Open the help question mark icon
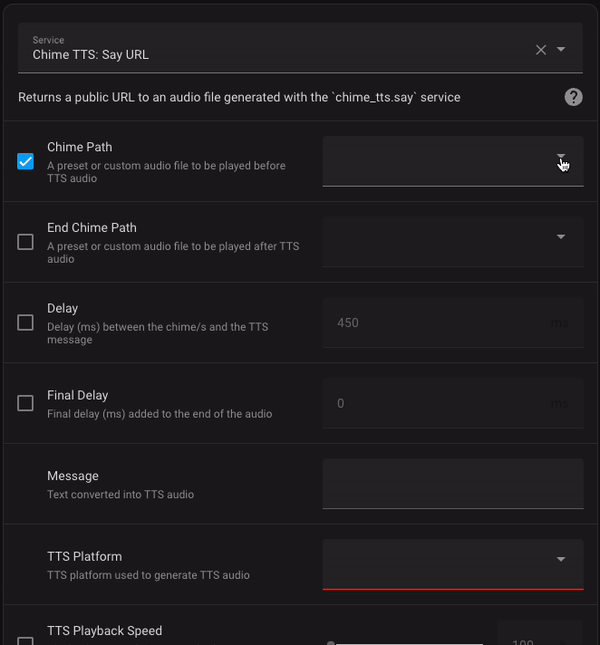This screenshot has height=645, width=600. coord(573,97)
